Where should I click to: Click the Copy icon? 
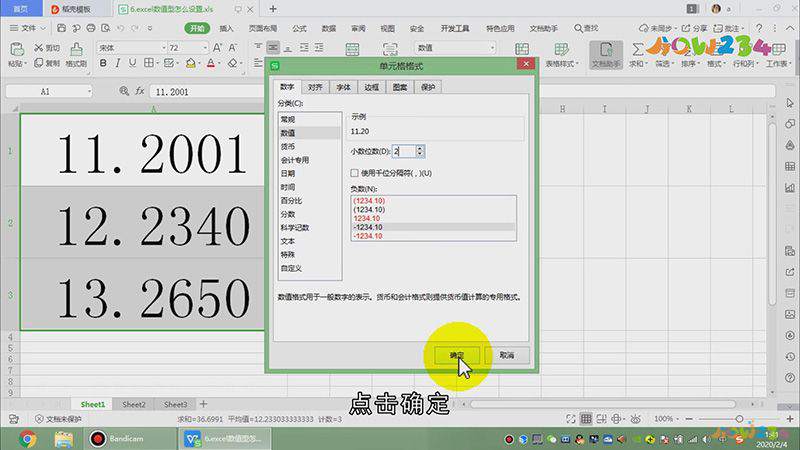coord(38,63)
